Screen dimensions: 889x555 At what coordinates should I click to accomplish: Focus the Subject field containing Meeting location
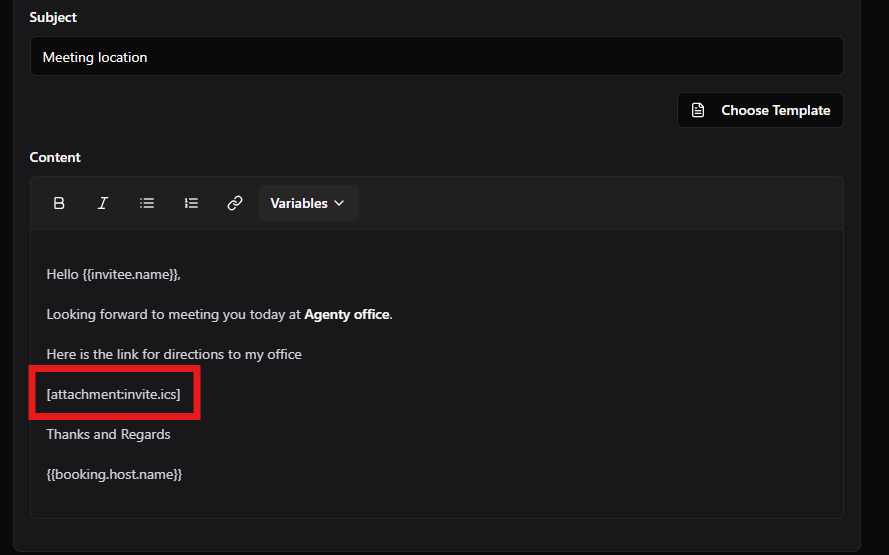(x=436, y=57)
